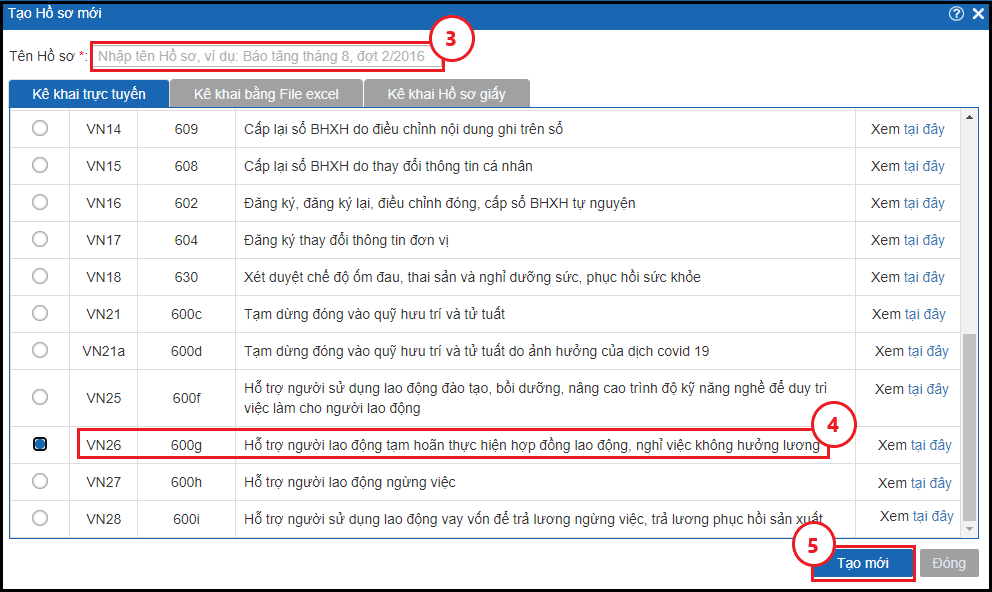Click the 600f code cell

pos(187,398)
